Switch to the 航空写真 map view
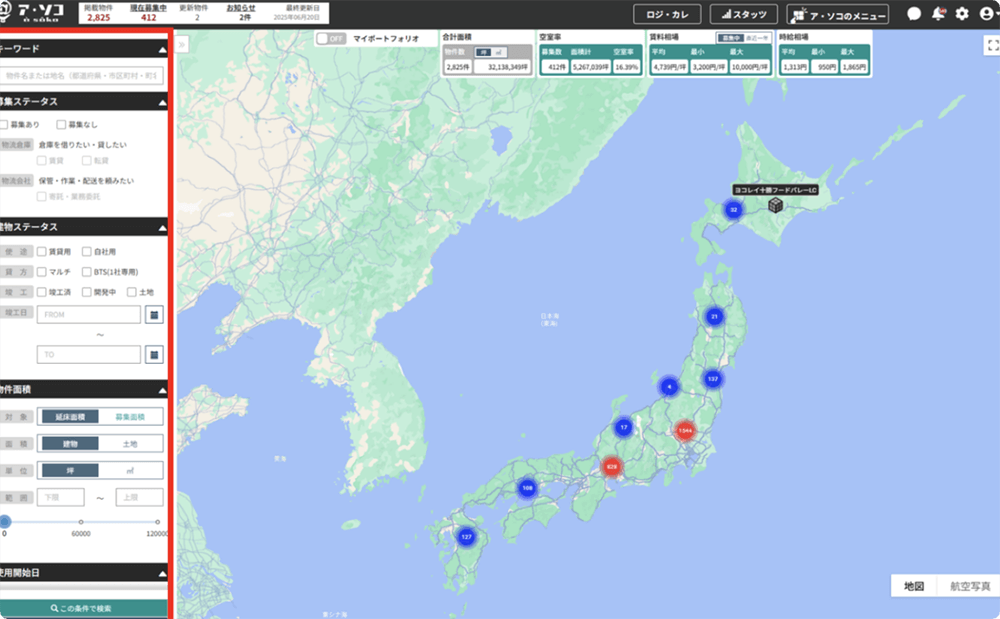Screen dimensions: 1000x619 (969, 586)
